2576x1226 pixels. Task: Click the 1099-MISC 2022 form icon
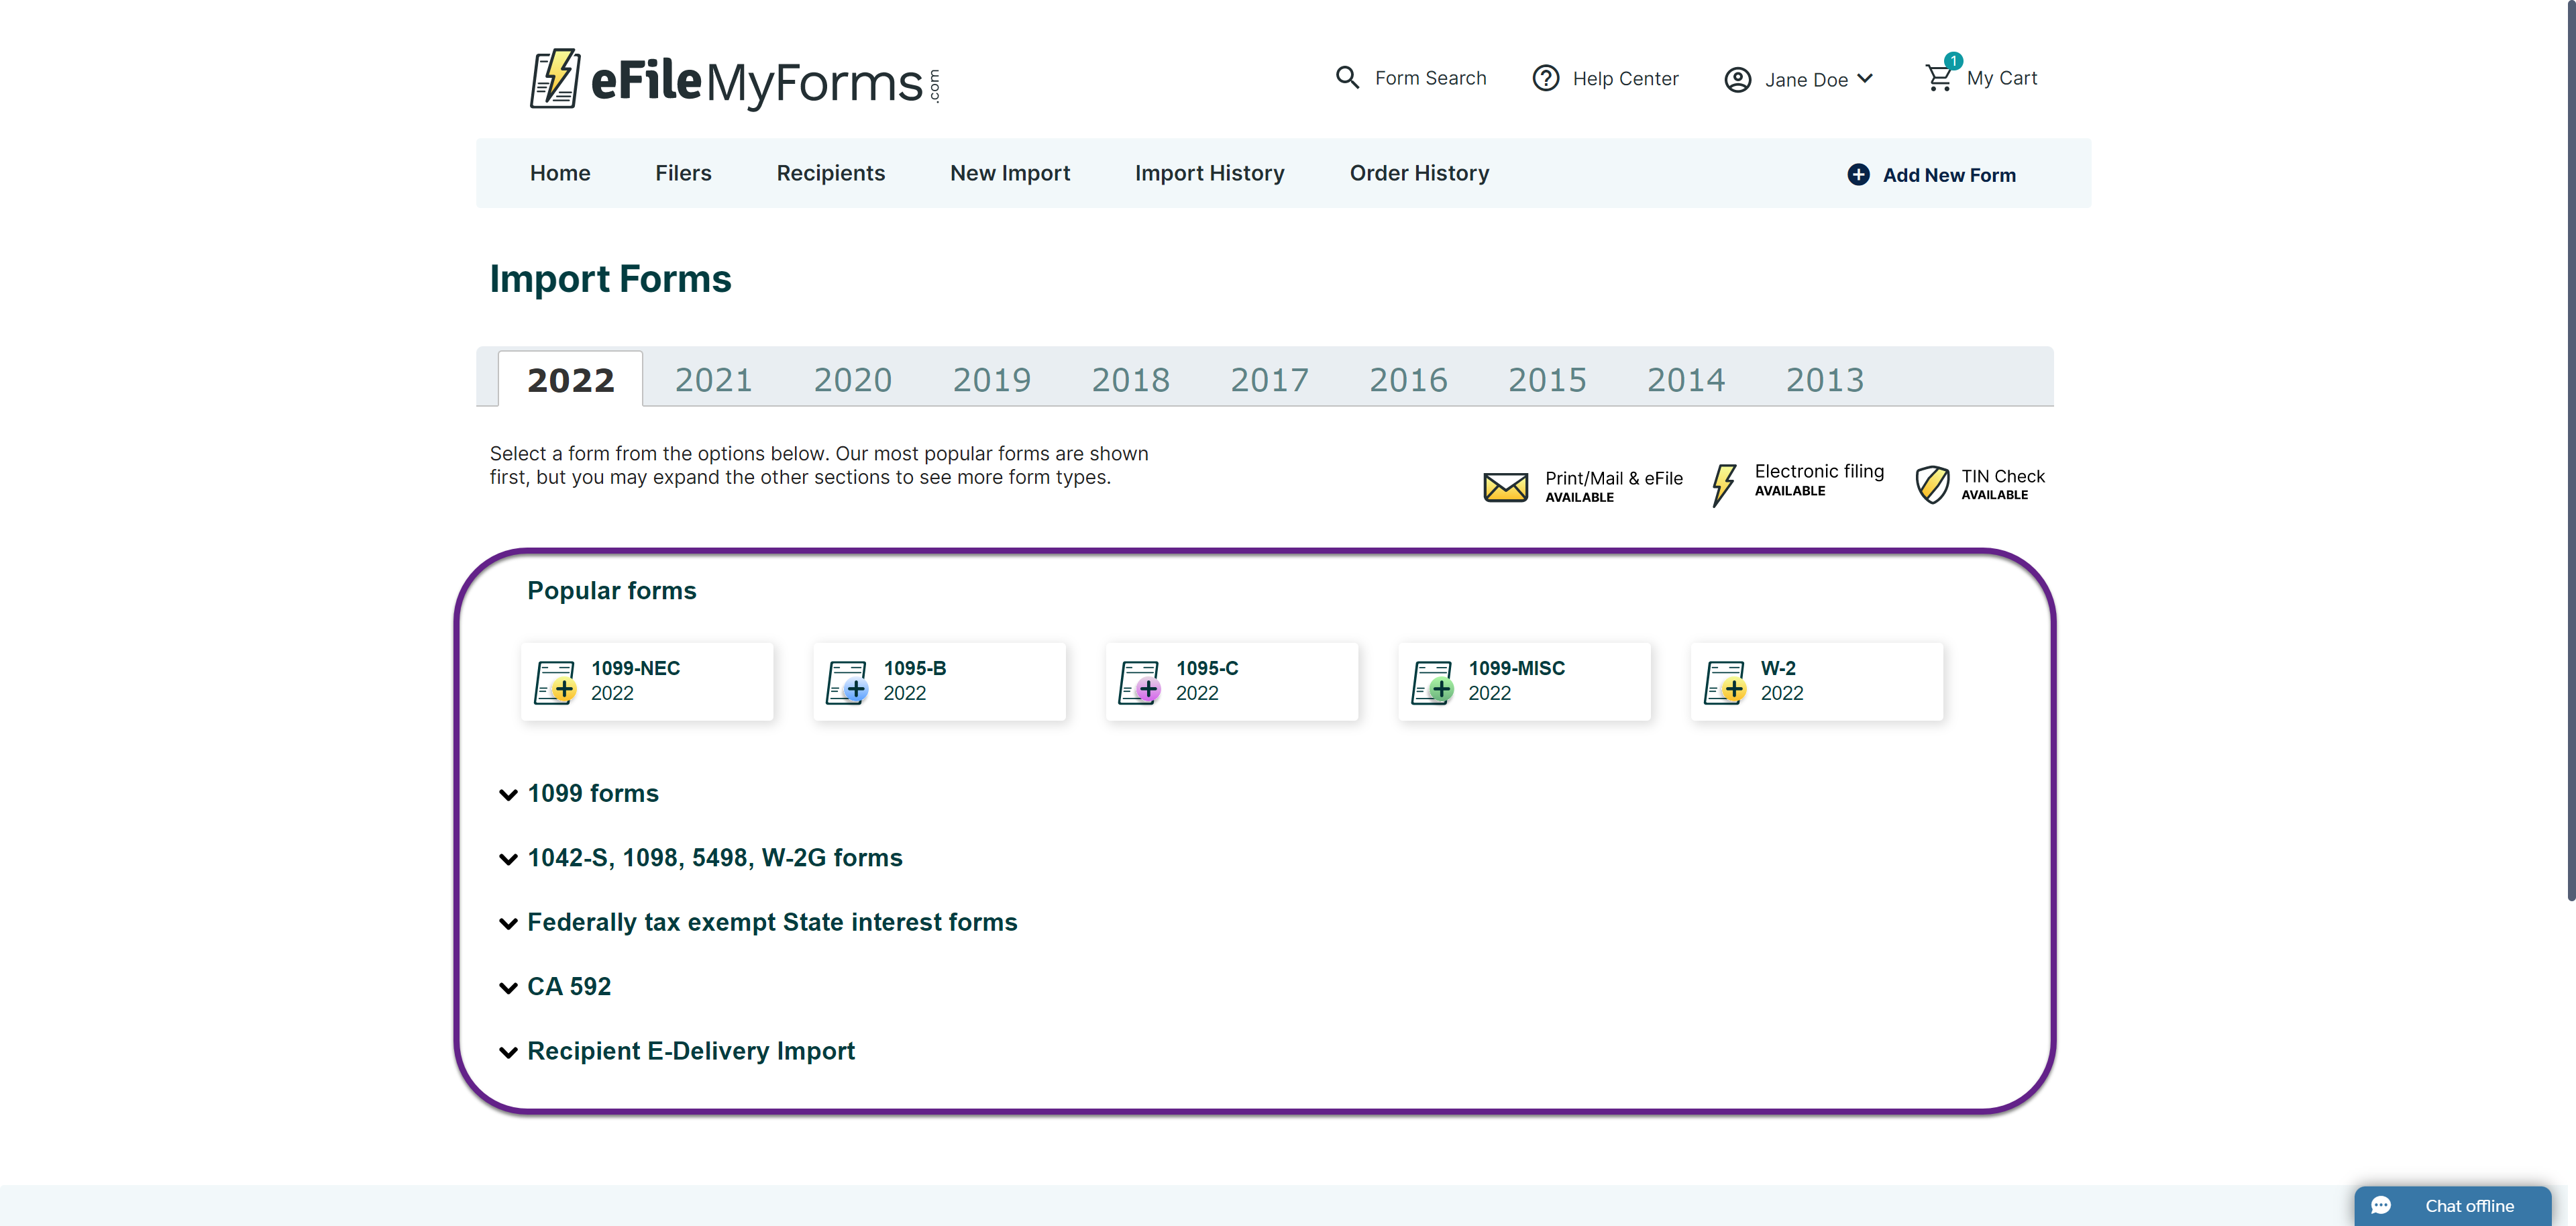(x=1432, y=682)
